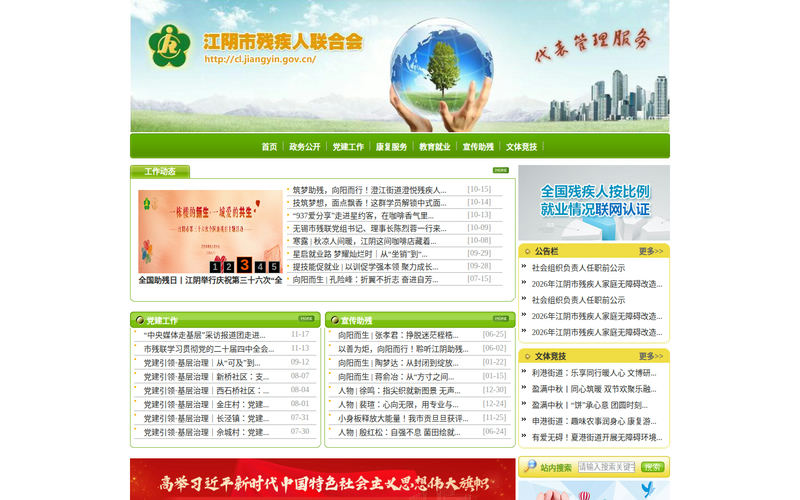
Task: Open 有爱无碍！夏港街道开展无障碍环境 article
Action: pyautogui.click(x=597, y=437)
